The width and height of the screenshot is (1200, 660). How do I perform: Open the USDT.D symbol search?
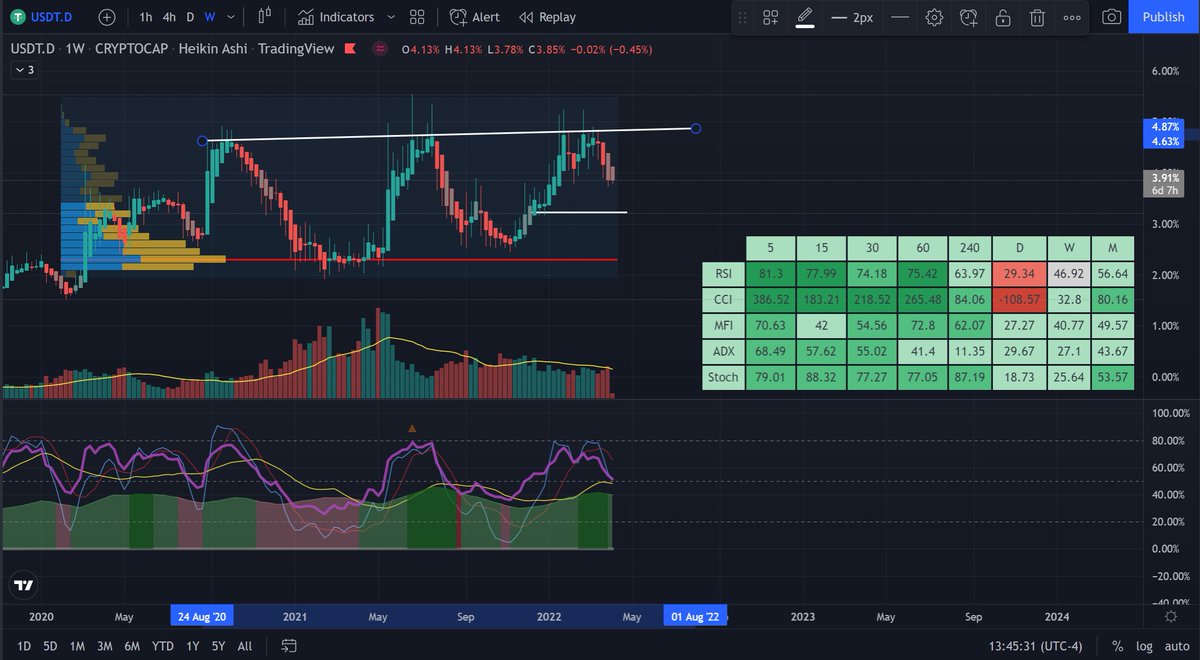tap(43, 17)
